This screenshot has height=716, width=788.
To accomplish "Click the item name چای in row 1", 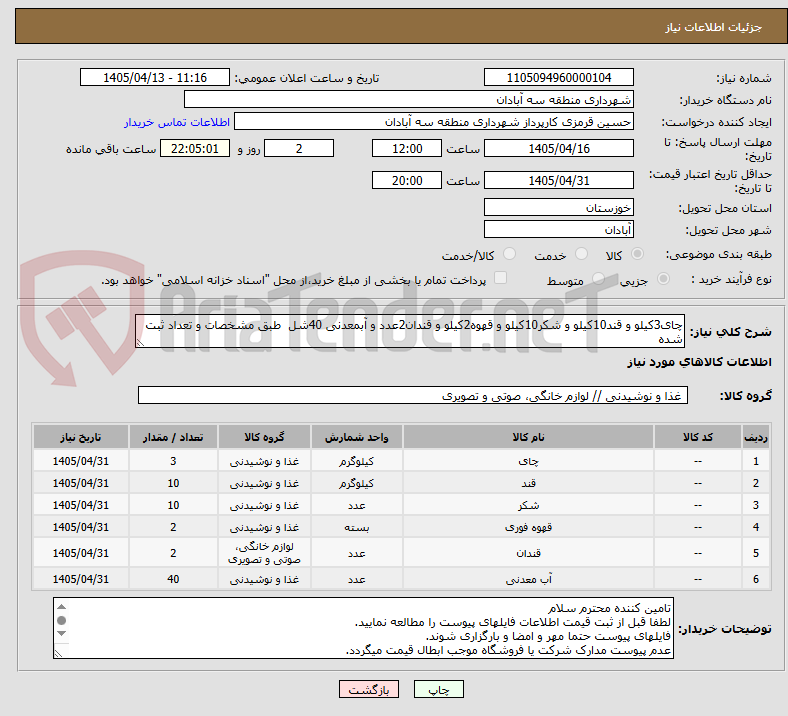I will (x=528, y=461).
